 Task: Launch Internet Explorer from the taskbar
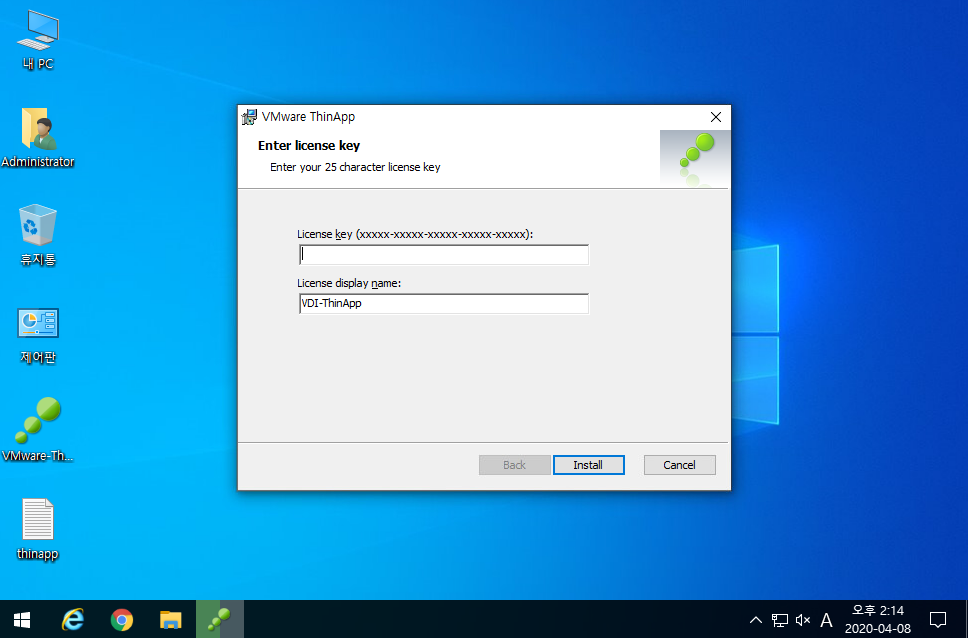pos(73,619)
